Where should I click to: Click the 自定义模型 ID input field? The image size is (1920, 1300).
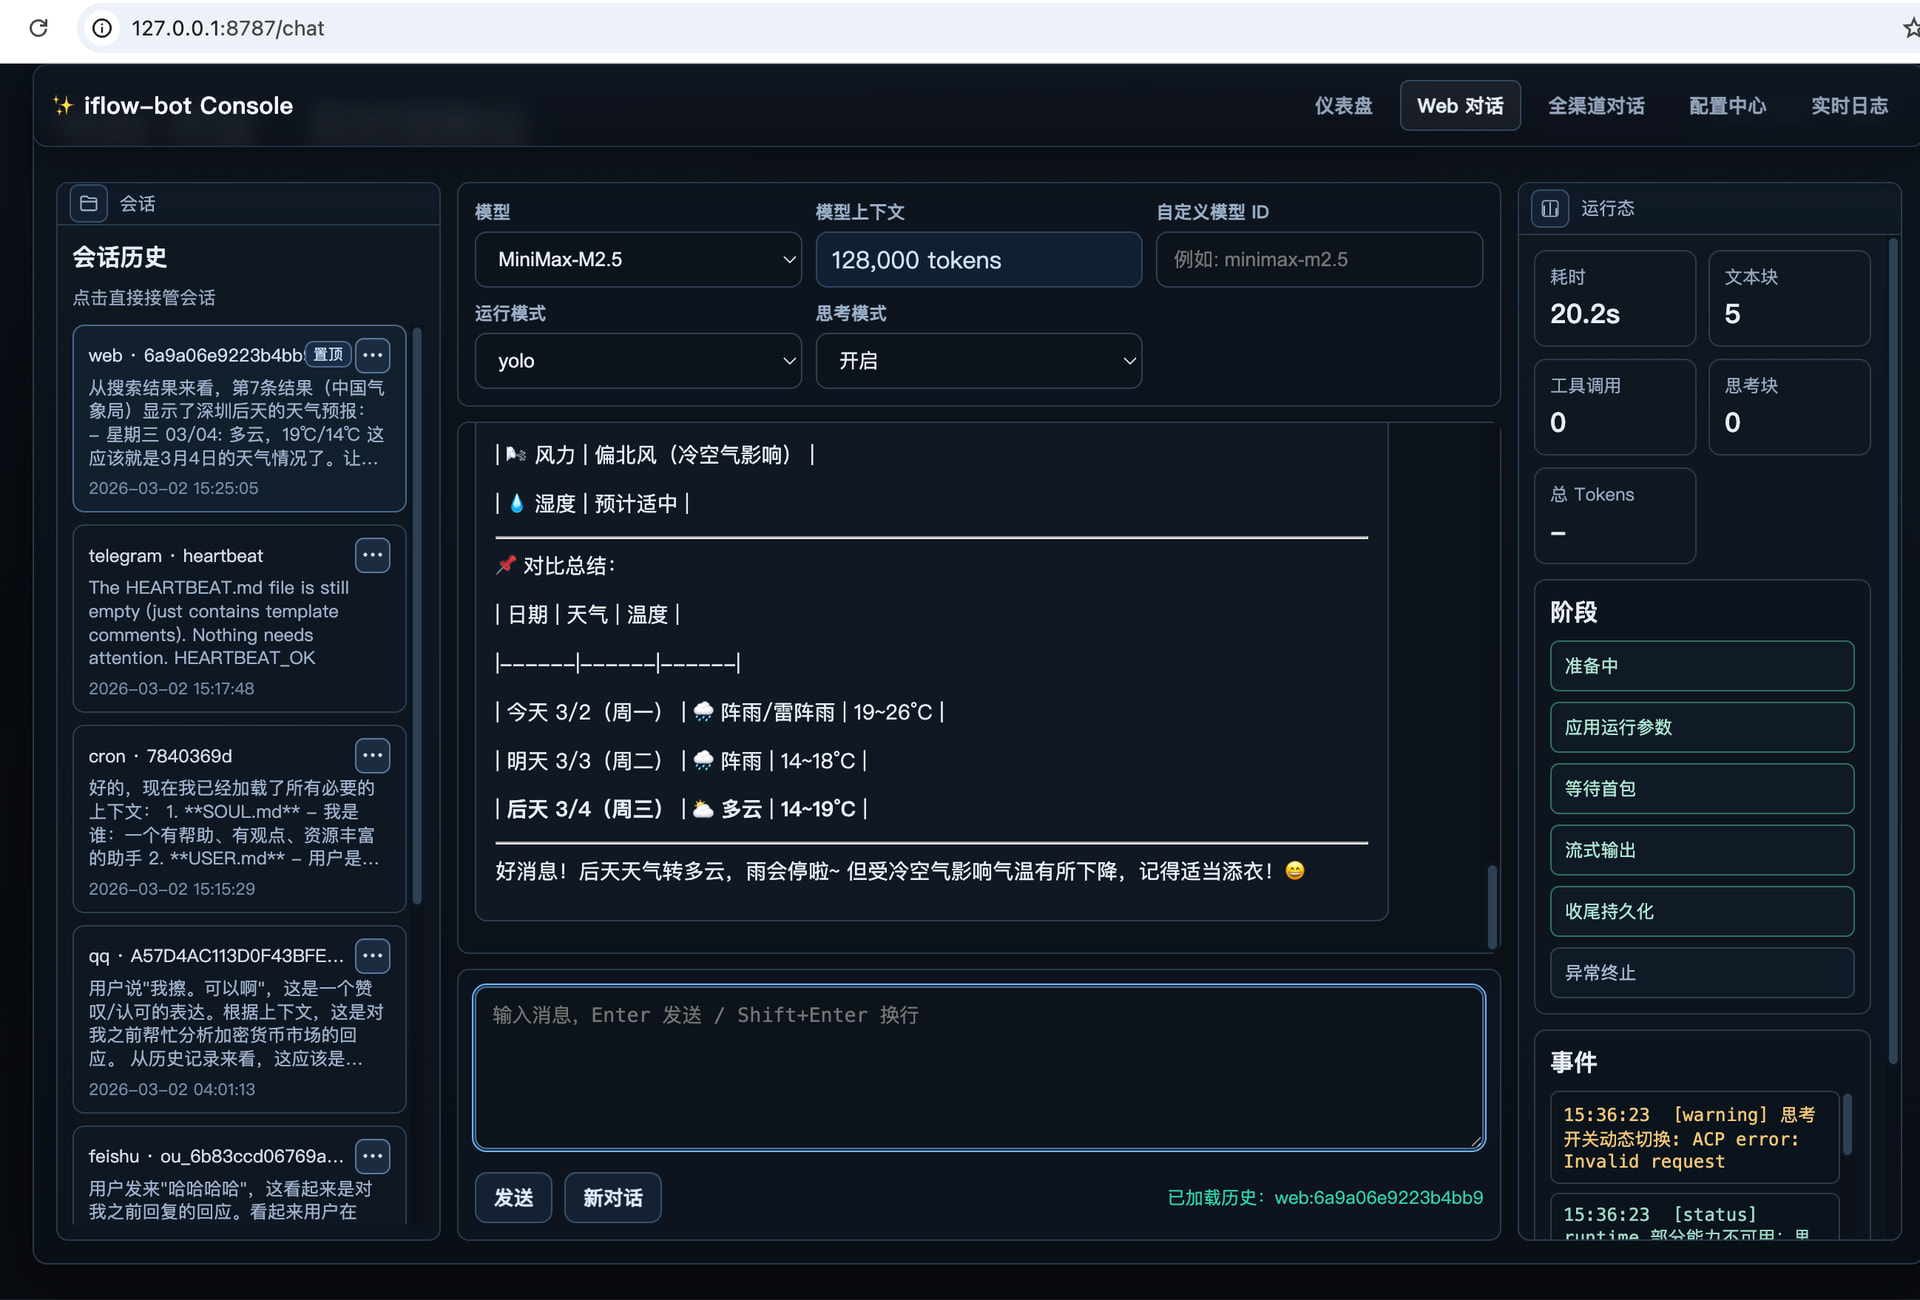point(1318,260)
